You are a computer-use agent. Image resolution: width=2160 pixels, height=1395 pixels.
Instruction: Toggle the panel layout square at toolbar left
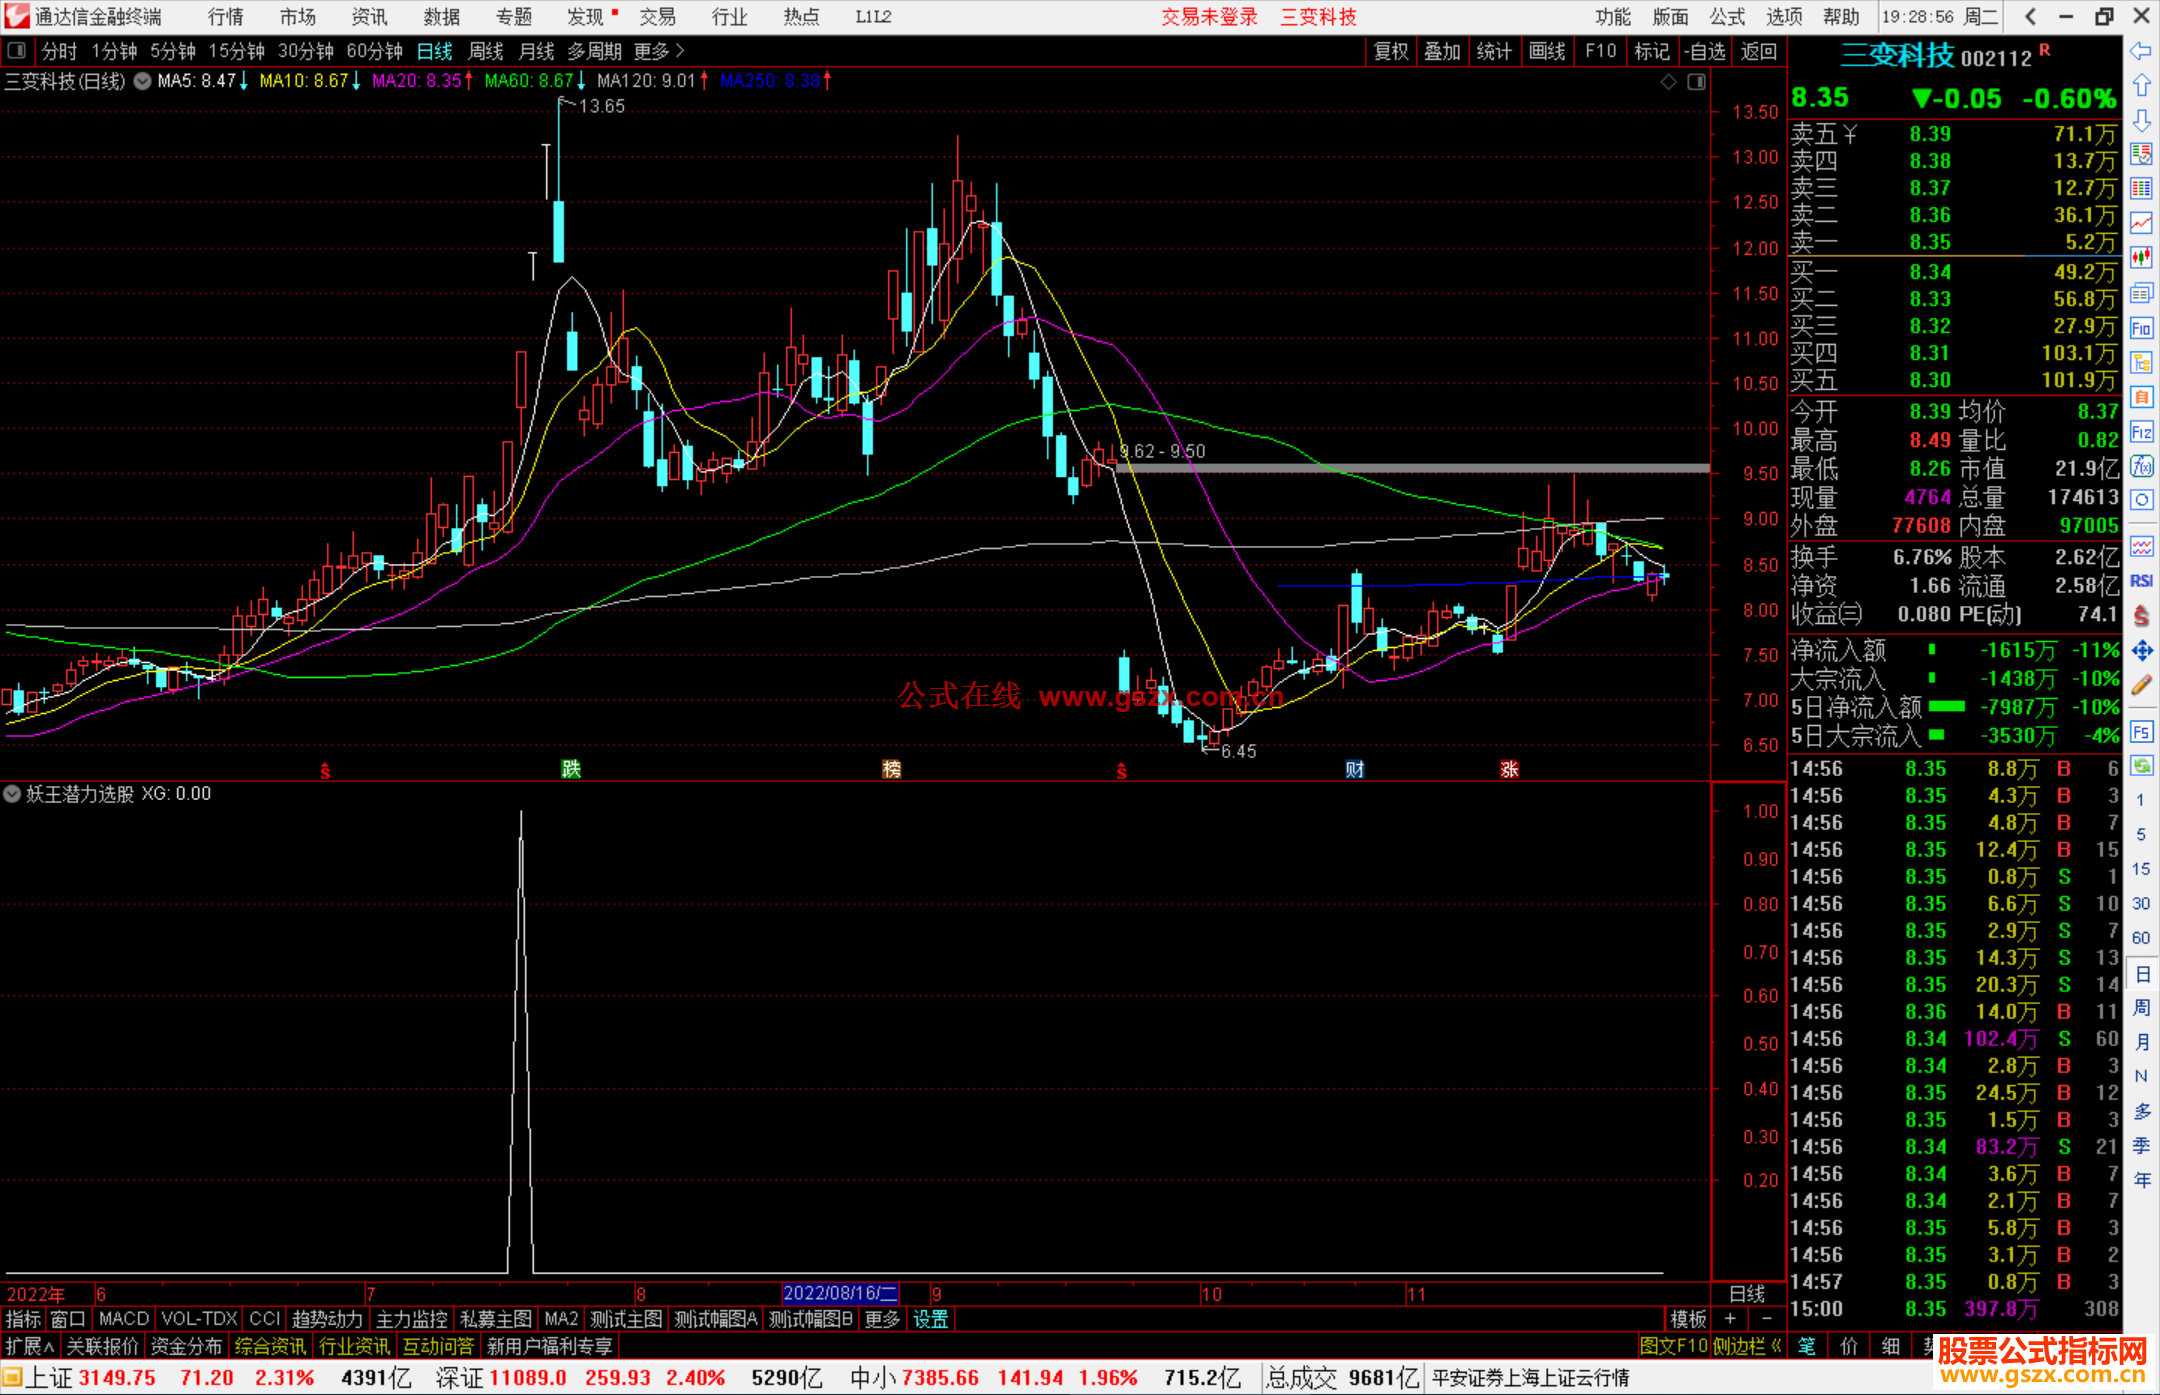pyautogui.click(x=16, y=50)
